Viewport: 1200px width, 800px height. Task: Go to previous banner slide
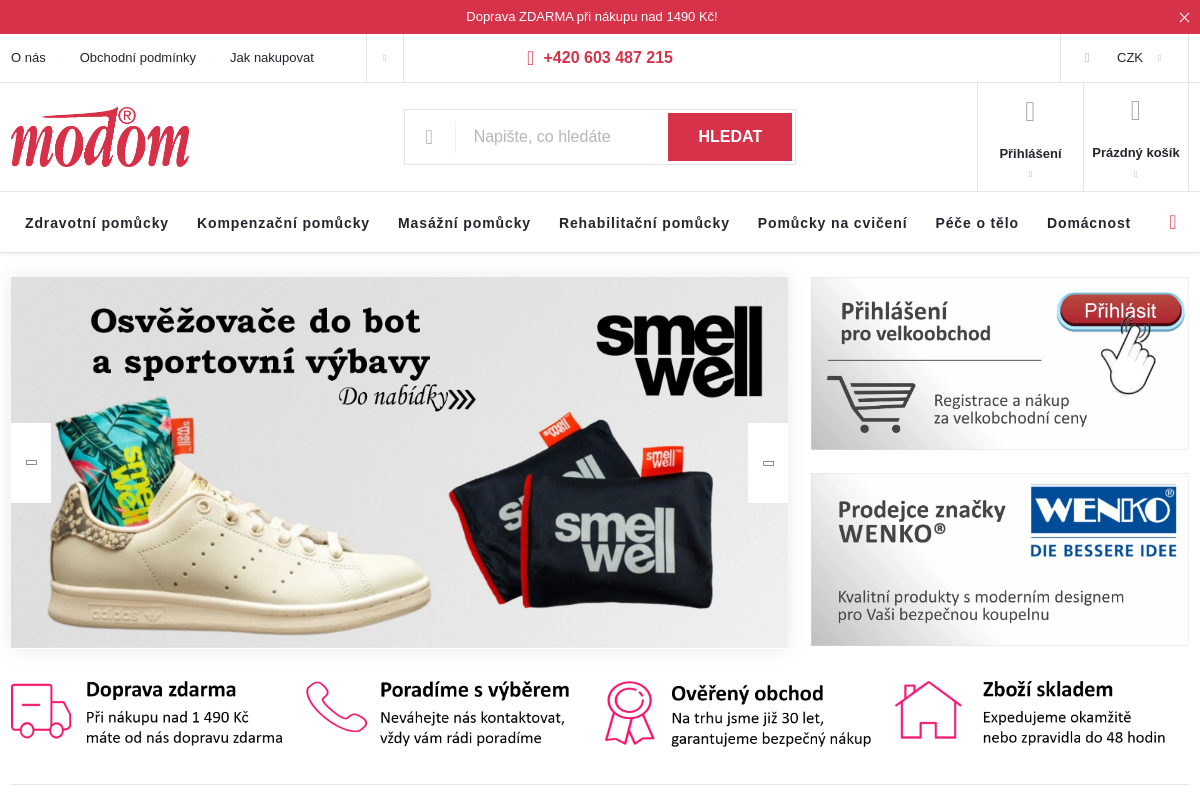click(31, 463)
